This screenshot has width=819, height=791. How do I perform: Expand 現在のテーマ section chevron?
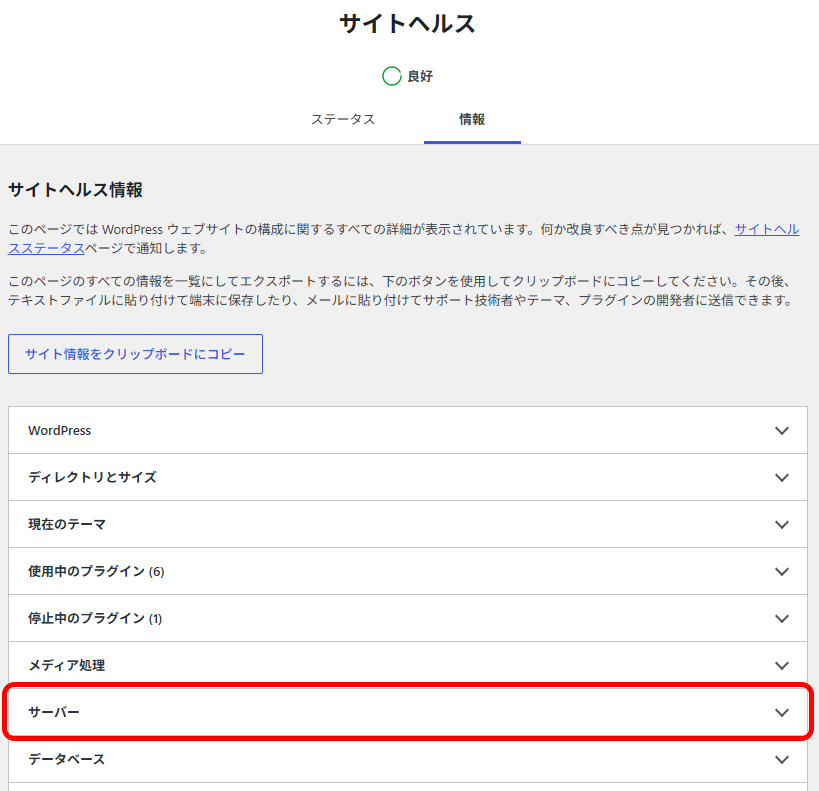point(782,525)
